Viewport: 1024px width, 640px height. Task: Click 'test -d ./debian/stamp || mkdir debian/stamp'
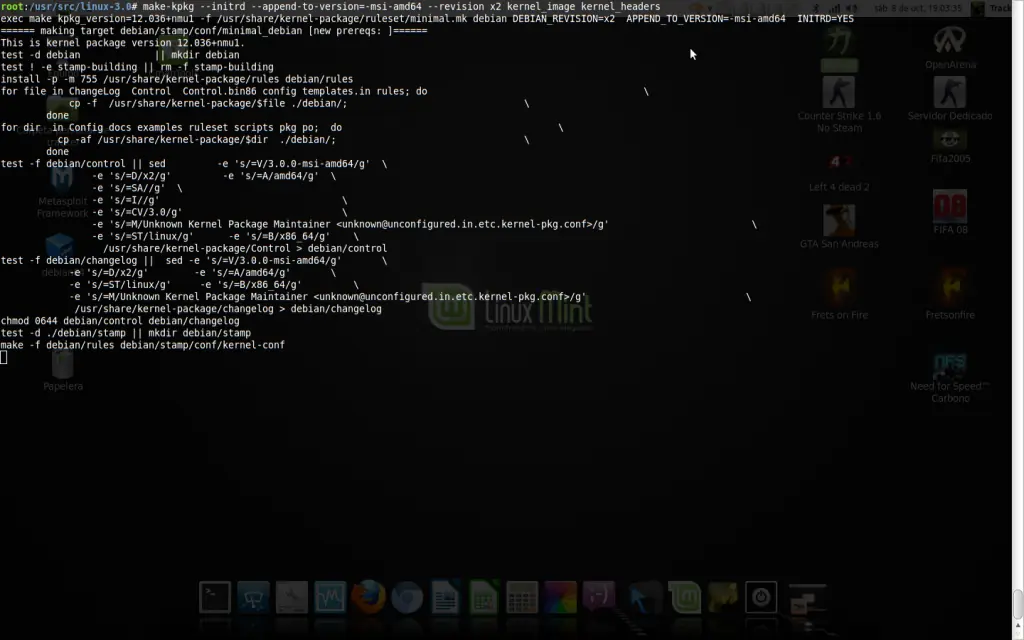(125, 333)
